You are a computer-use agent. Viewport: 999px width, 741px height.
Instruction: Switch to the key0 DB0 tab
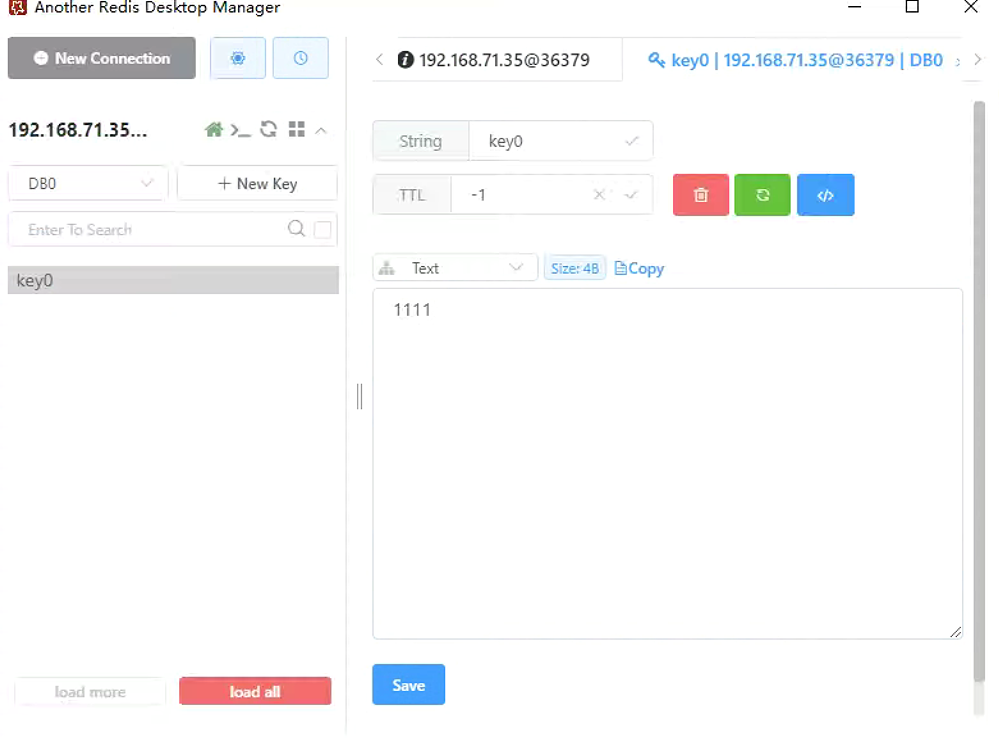796,60
